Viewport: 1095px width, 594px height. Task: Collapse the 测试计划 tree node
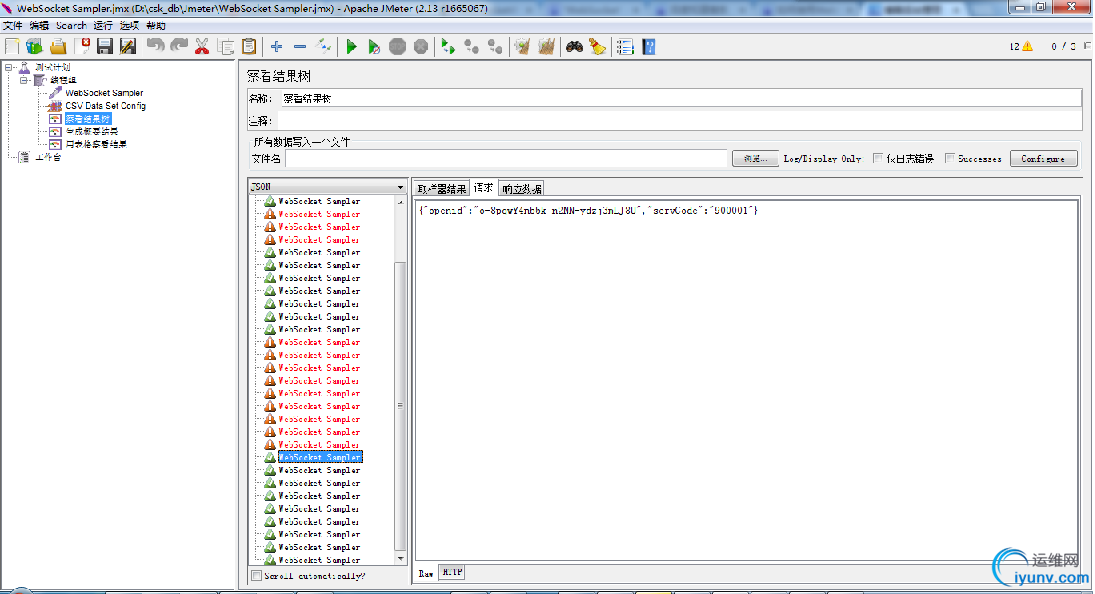click(x=8, y=68)
